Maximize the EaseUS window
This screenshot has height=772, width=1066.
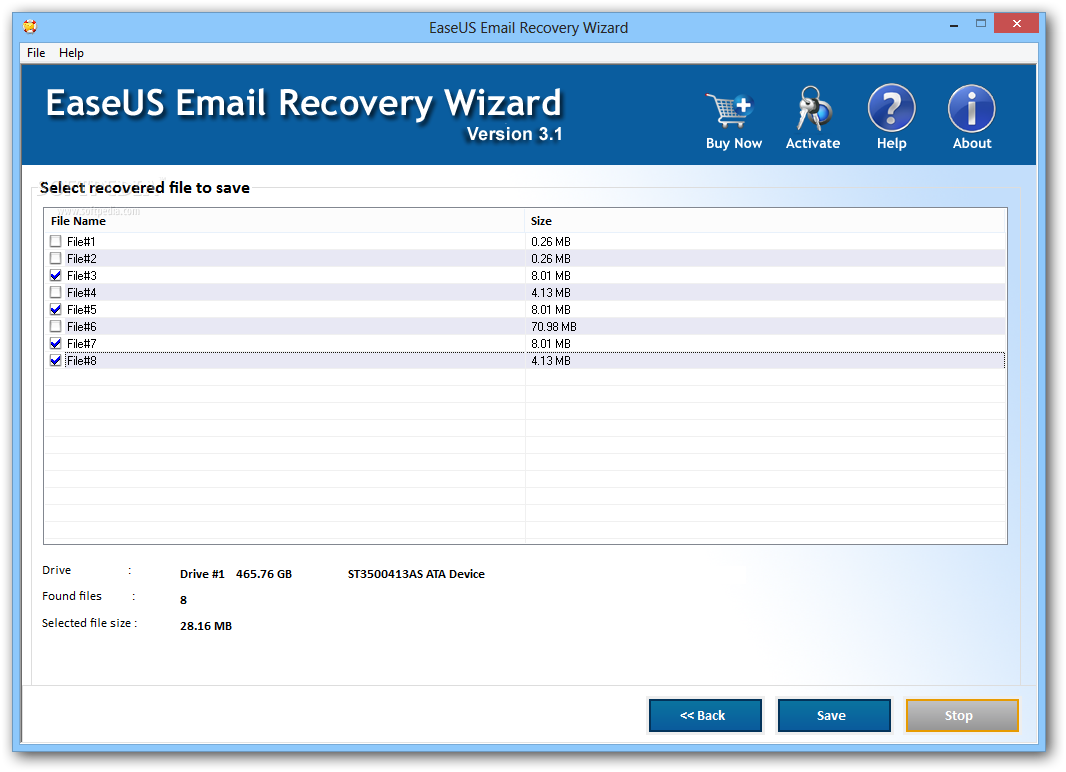[980, 24]
